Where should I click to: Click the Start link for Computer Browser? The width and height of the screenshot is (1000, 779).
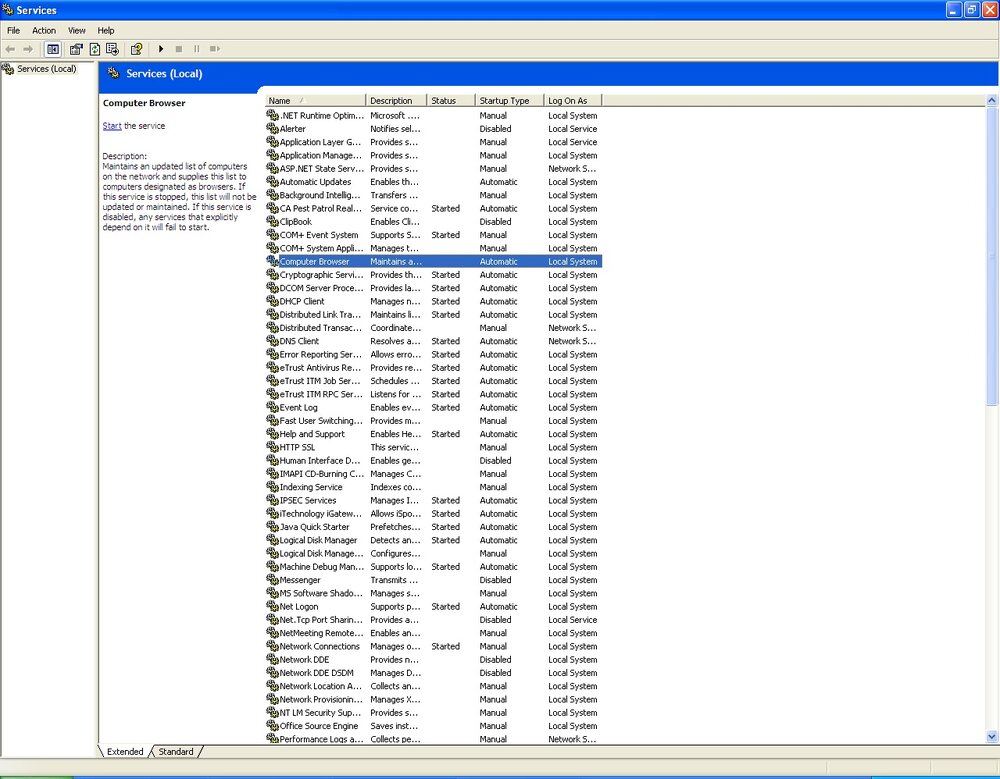pyautogui.click(x=112, y=126)
